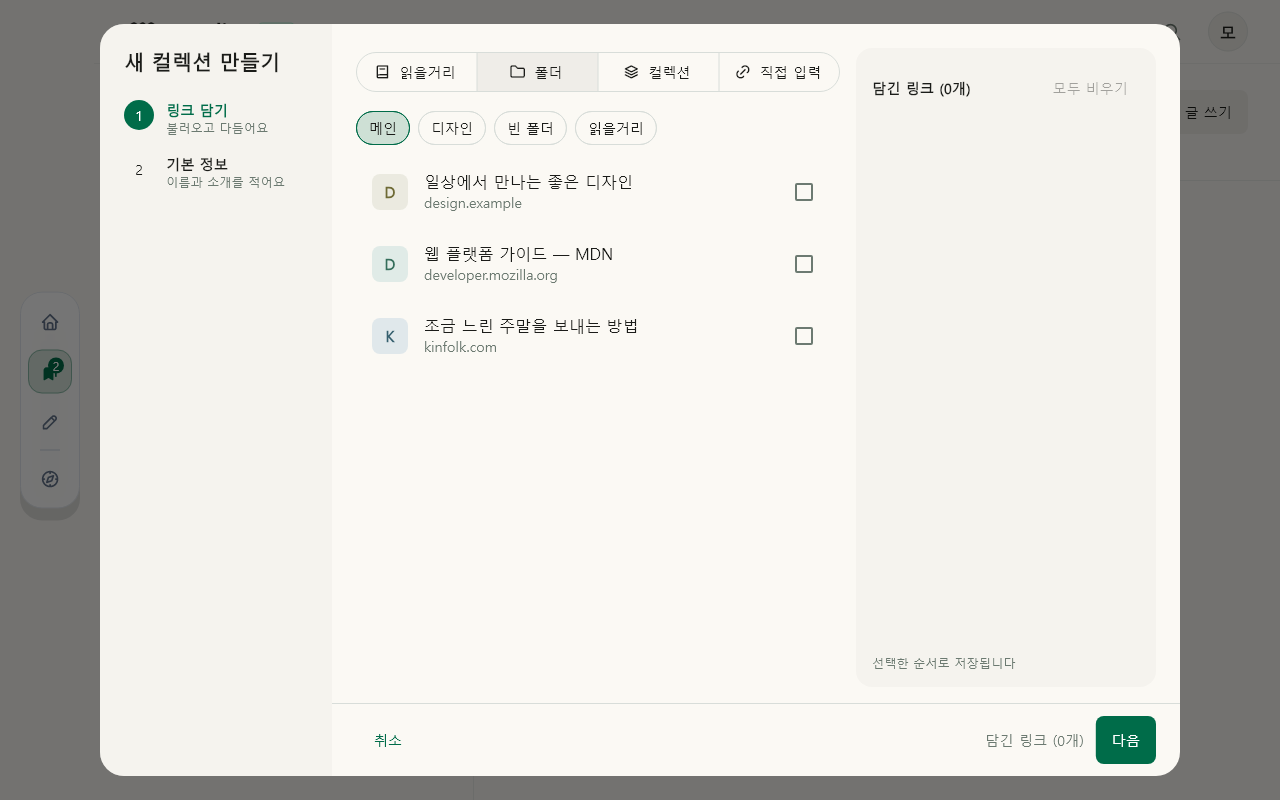
Task: Click the title 조금 느린 주말을 보내는 방법
Action: click(531, 326)
